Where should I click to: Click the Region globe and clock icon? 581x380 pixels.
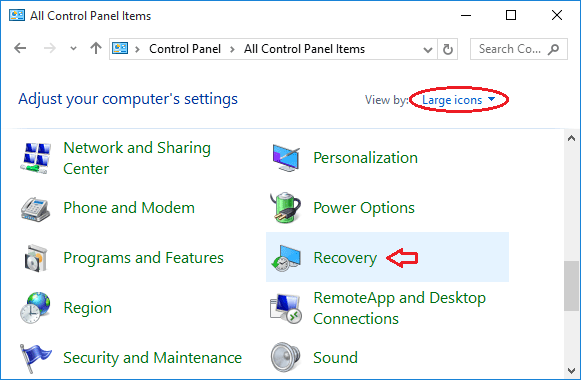pyautogui.click(x=35, y=308)
